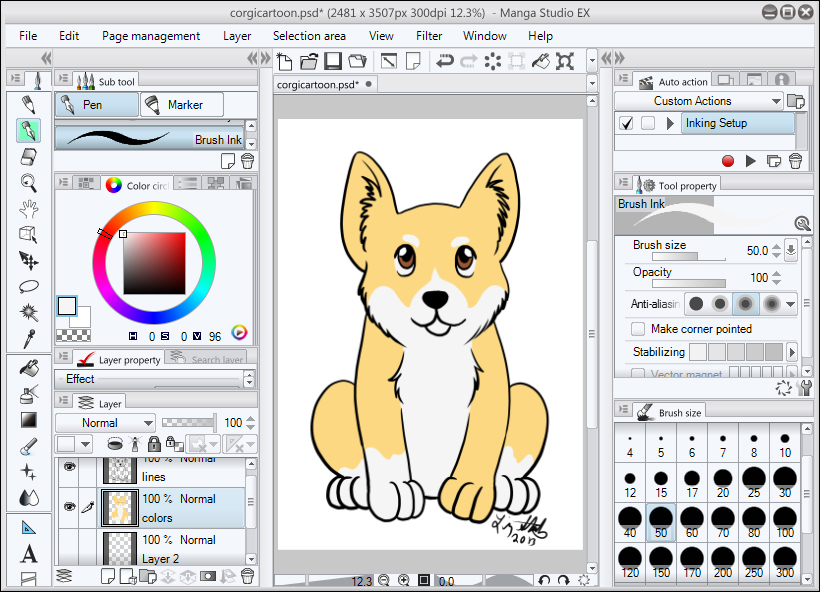Click the main foreground color swatch
Image resolution: width=820 pixels, height=592 pixels.
(67, 306)
